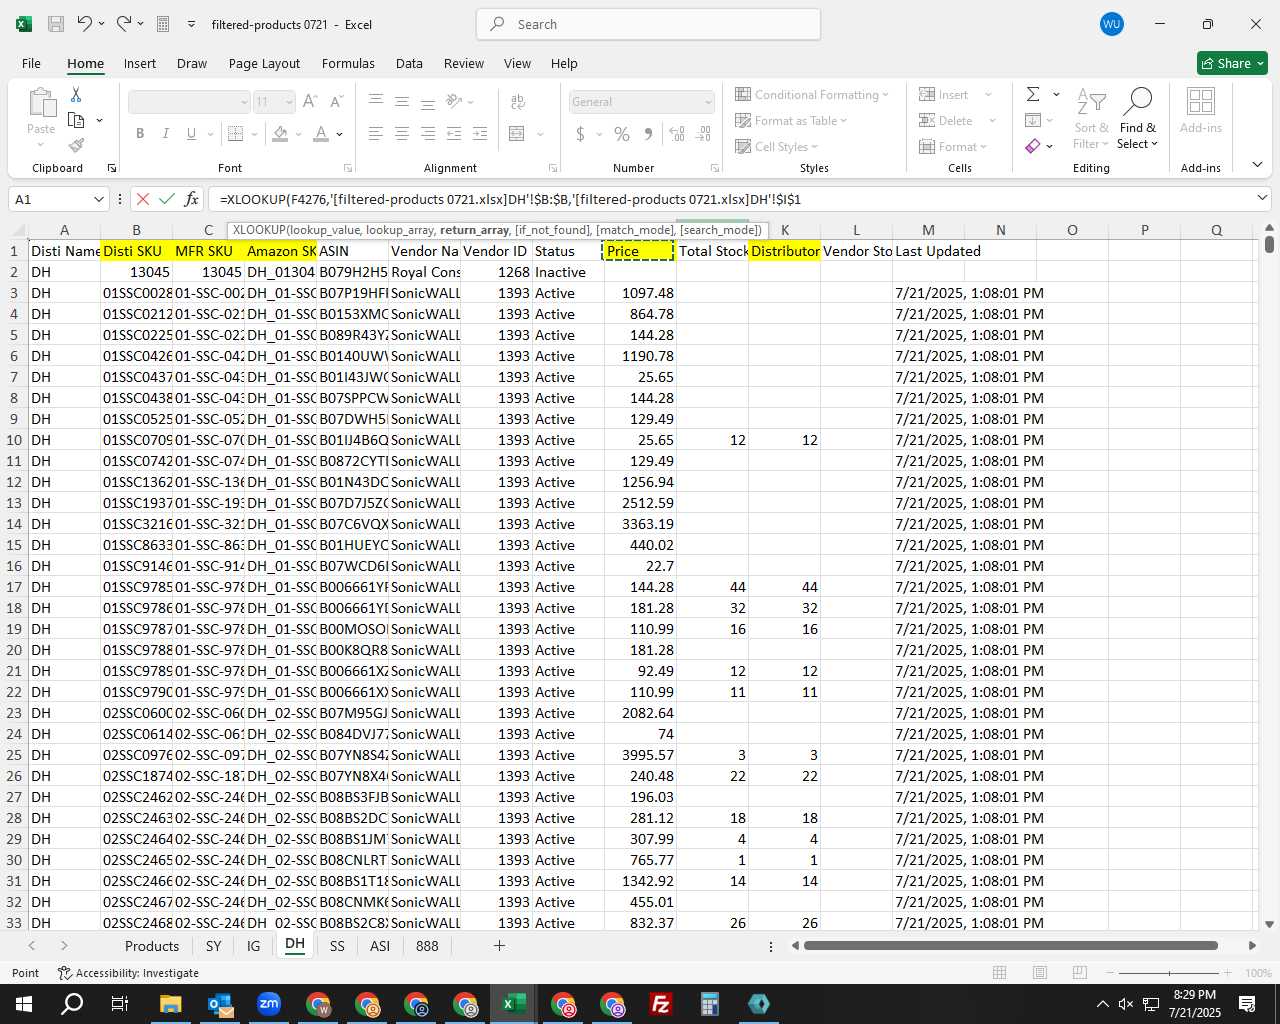The height and width of the screenshot is (1024, 1280).
Task: Select the Products sheet tab
Action: 152,946
